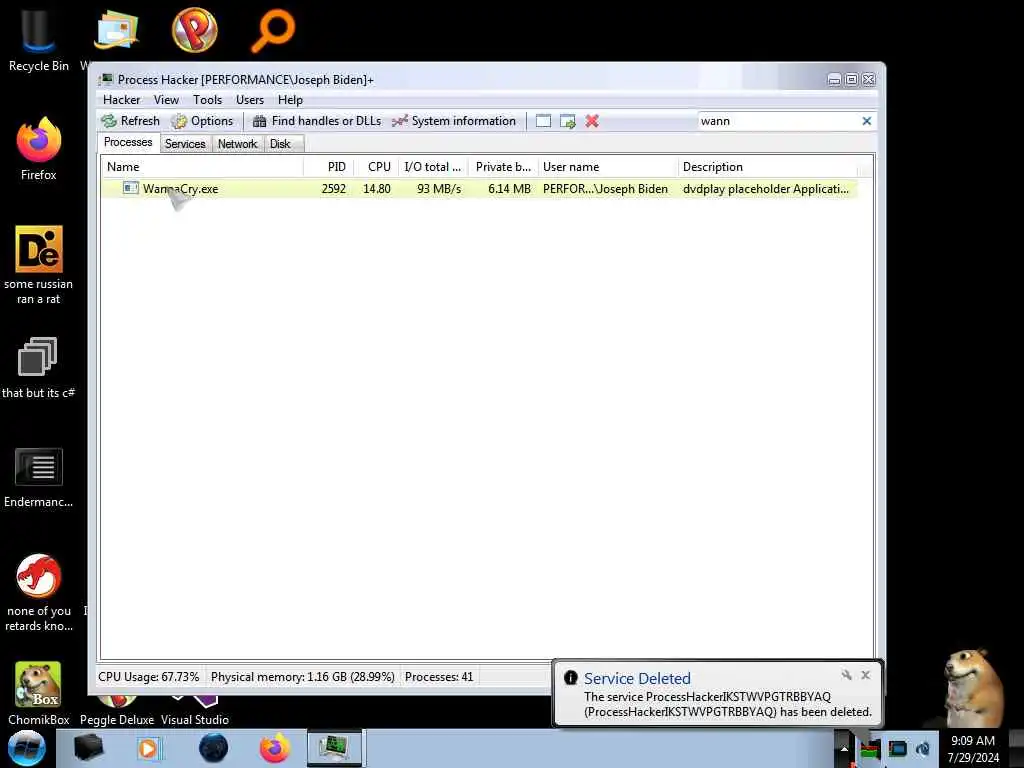Click the Service Deleted notification title
Image resolution: width=1024 pixels, height=768 pixels.
point(637,679)
